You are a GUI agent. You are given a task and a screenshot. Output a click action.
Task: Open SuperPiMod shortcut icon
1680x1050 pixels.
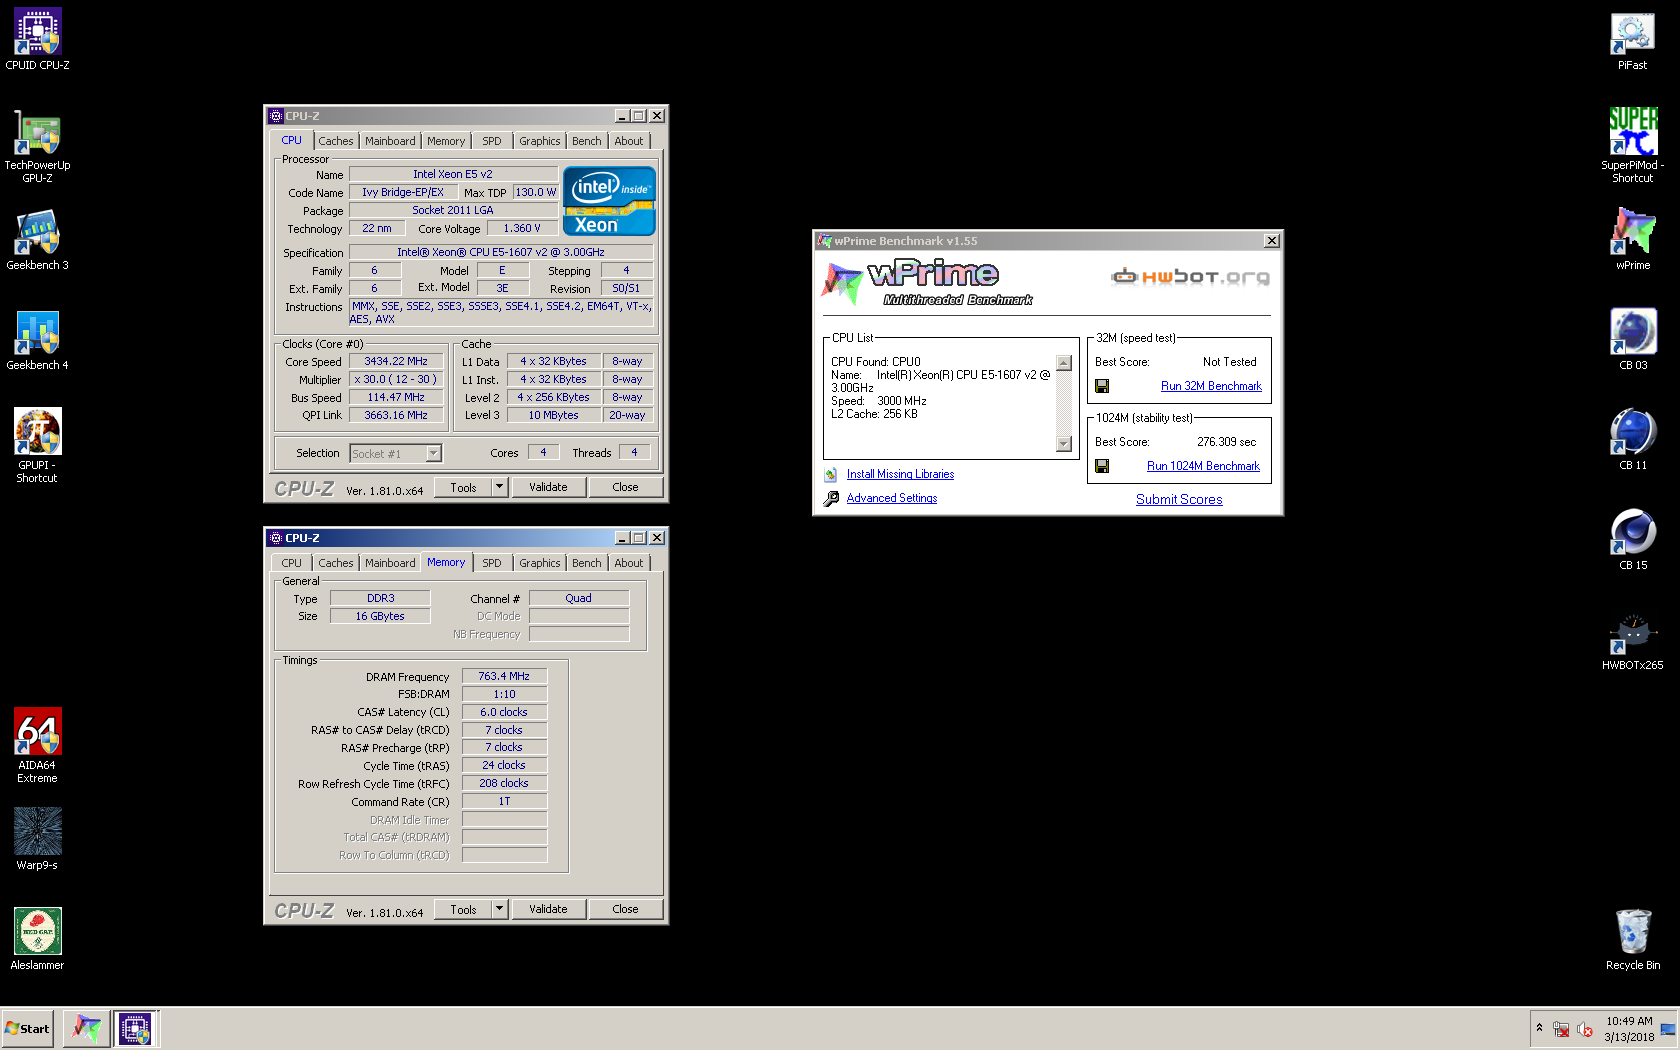pyautogui.click(x=1633, y=146)
